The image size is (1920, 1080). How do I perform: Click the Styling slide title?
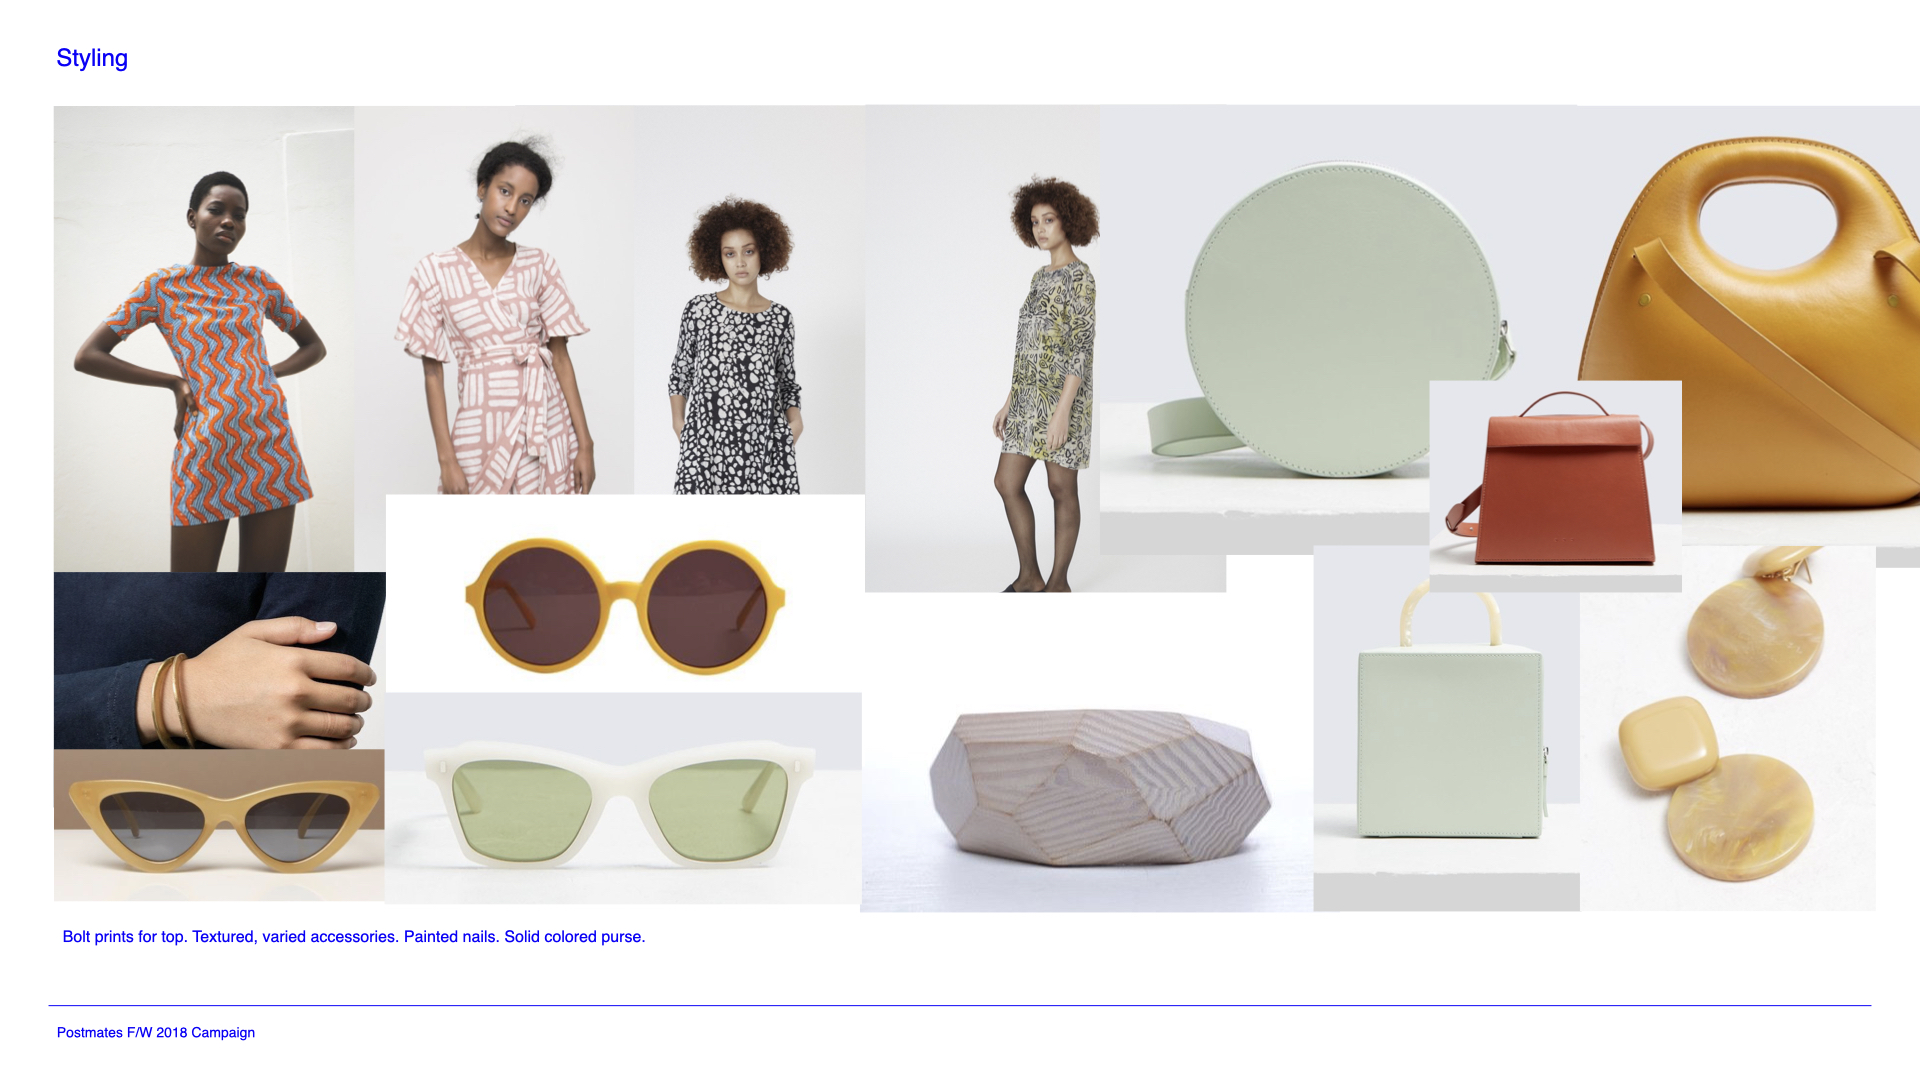(x=92, y=58)
